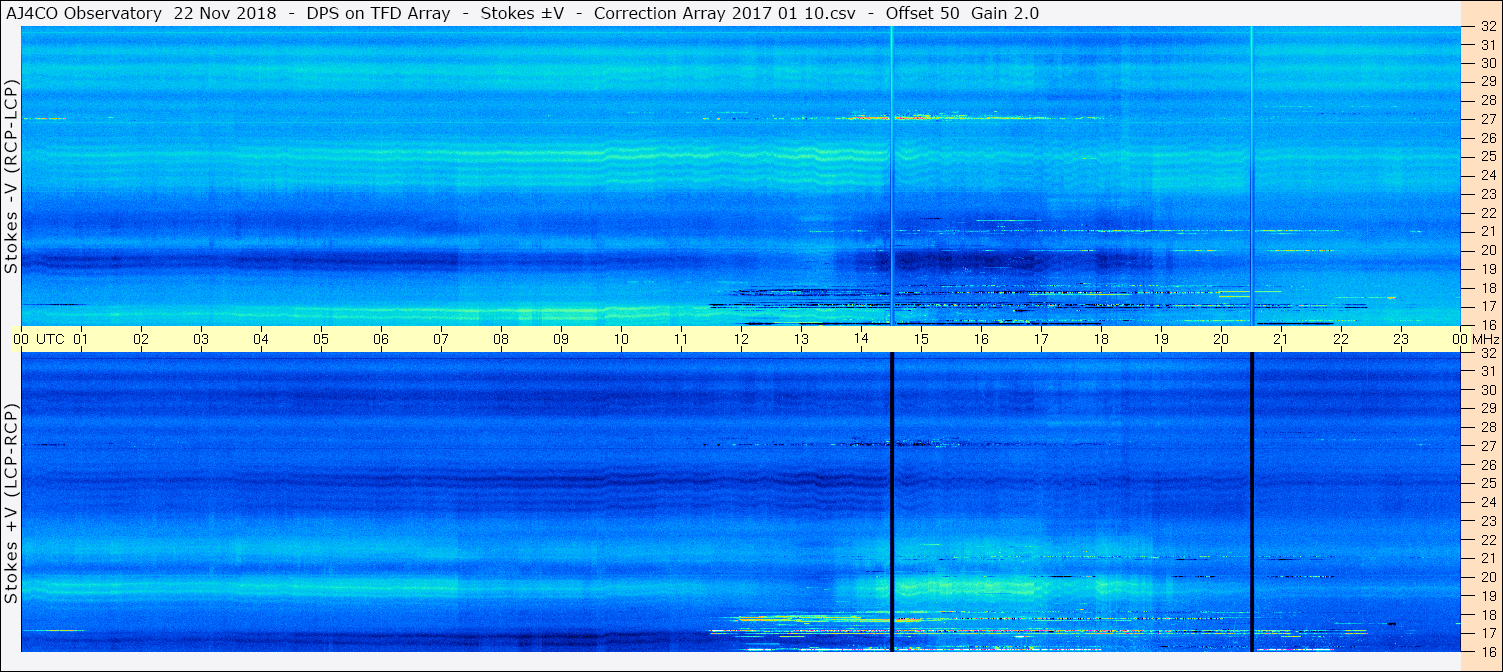Select the 27 MHz label on the Stokes -V scale

pyautogui.click(x=1487, y=119)
